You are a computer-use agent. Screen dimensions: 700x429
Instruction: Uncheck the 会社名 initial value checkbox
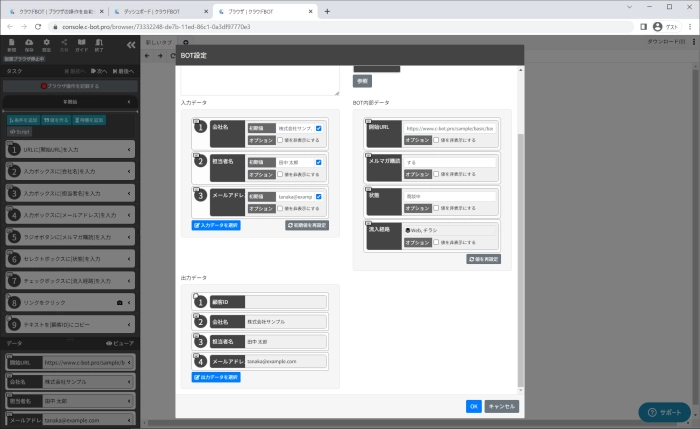pos(319,128)
